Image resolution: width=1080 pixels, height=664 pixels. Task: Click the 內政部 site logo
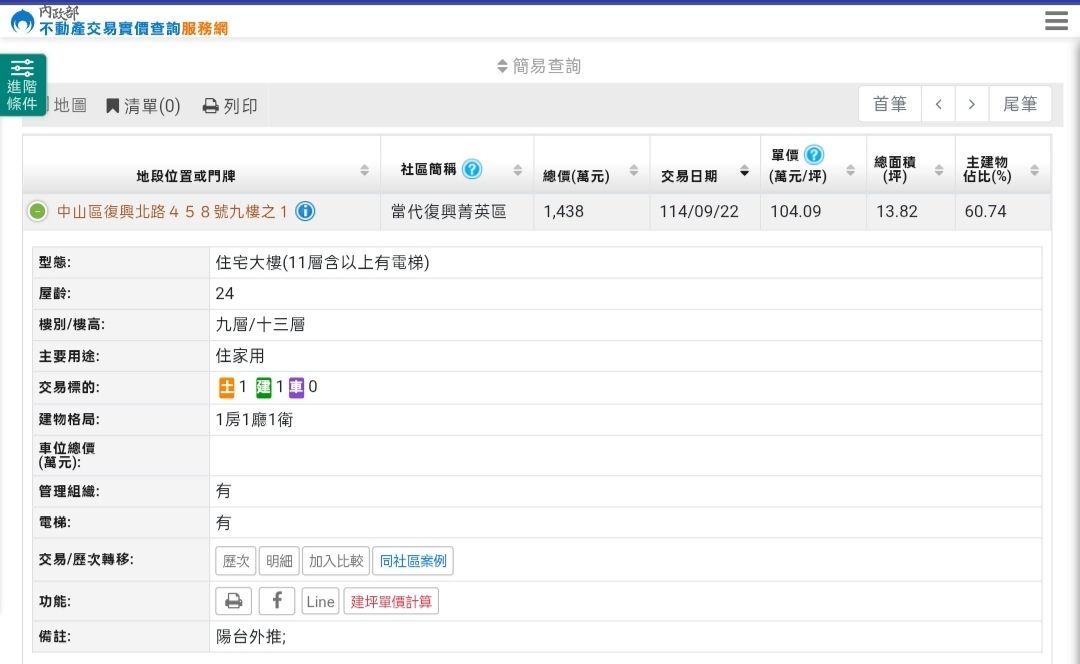[23, 21]
